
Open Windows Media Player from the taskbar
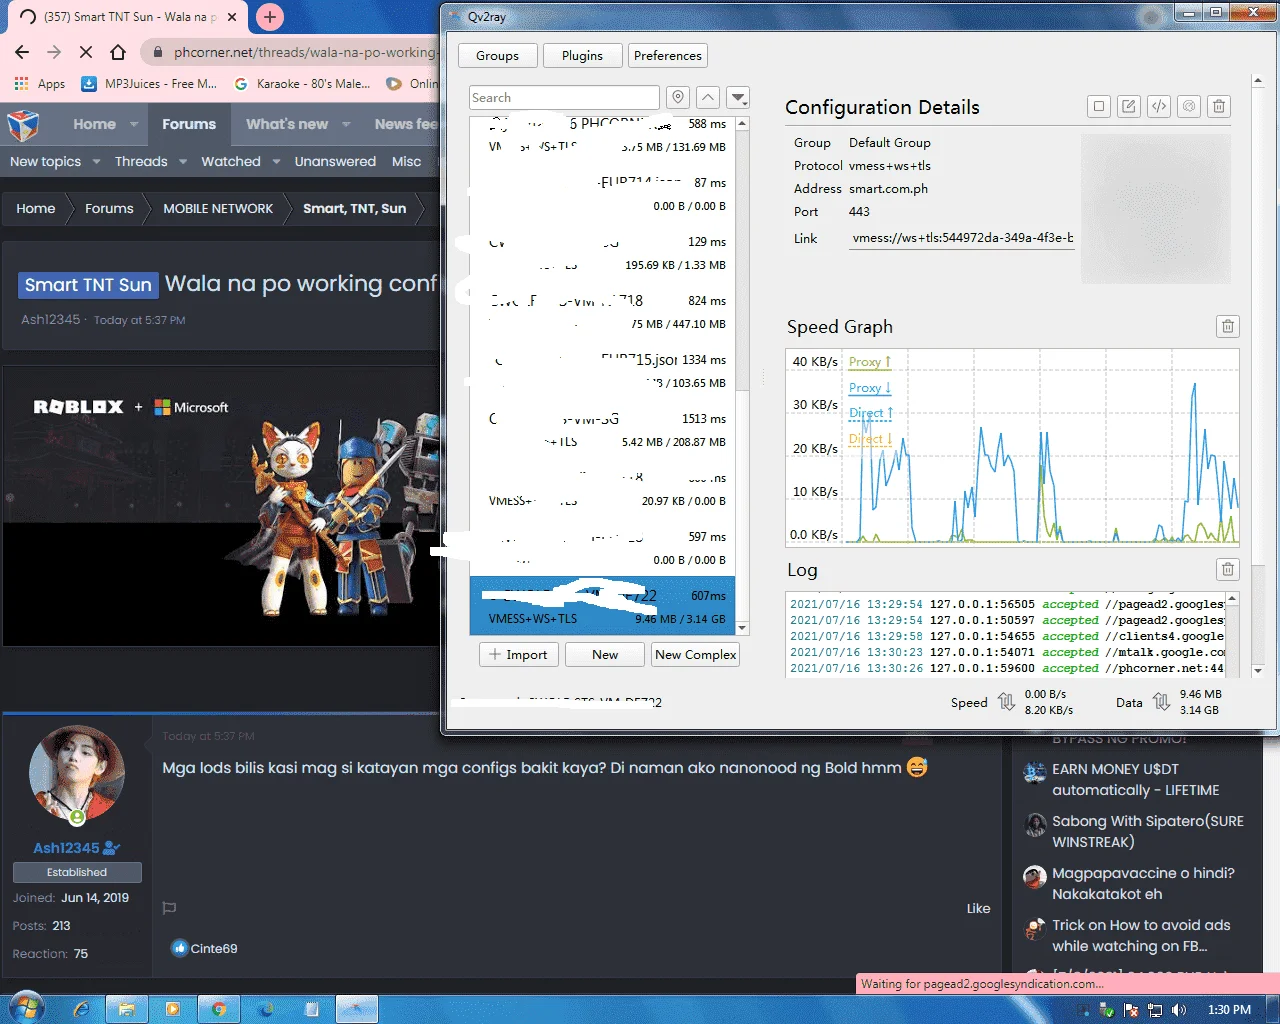(x=172, y=1009)
